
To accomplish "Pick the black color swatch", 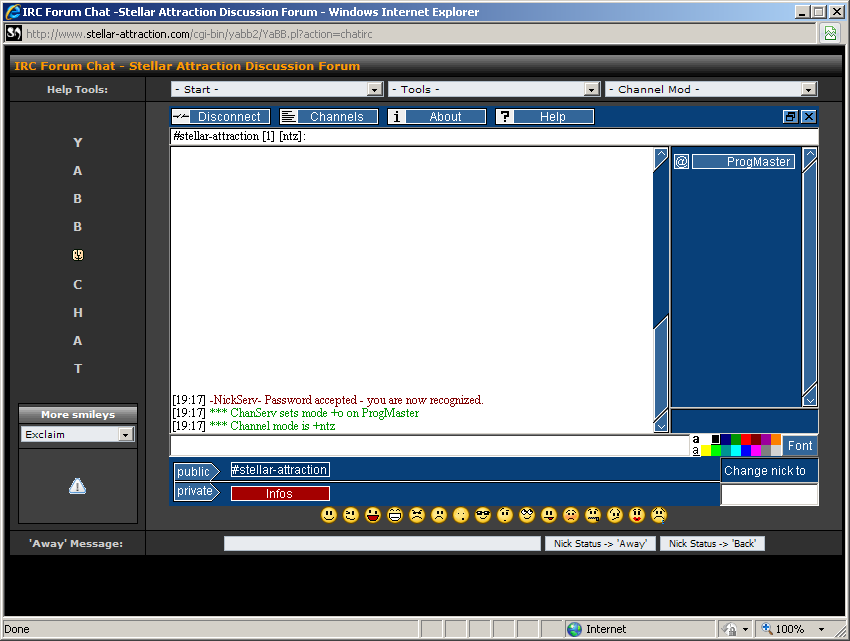I will [716, 439].
